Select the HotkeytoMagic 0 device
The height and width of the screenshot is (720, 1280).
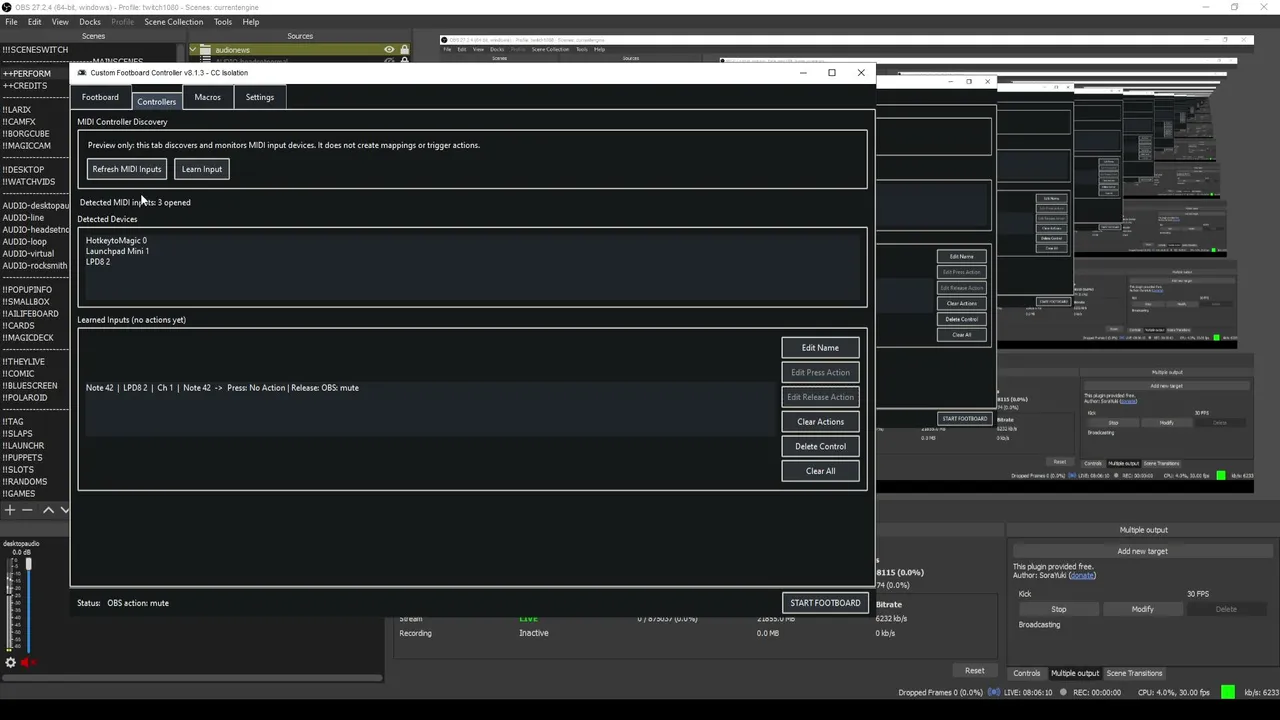pyautogui.click(x=116, y=240)
